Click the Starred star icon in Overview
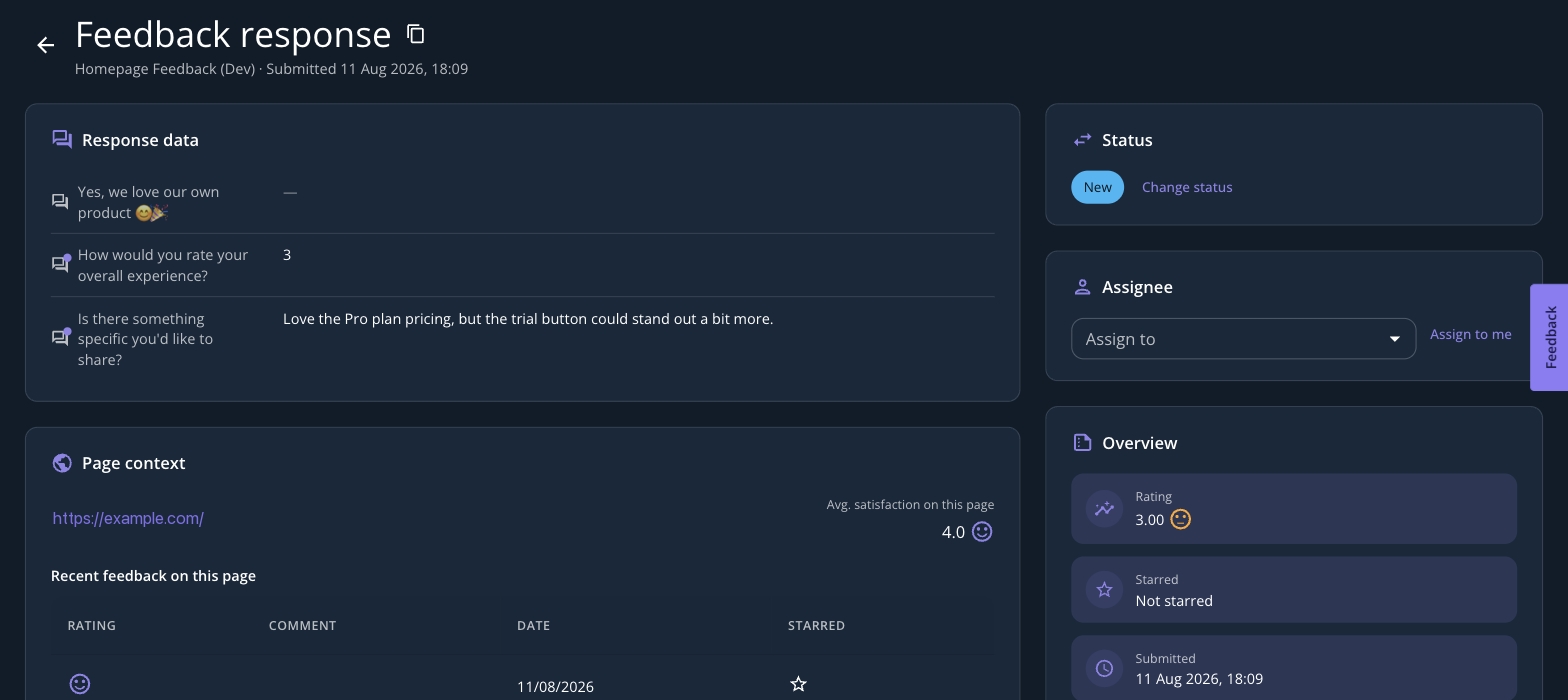 click(1104, 590)
